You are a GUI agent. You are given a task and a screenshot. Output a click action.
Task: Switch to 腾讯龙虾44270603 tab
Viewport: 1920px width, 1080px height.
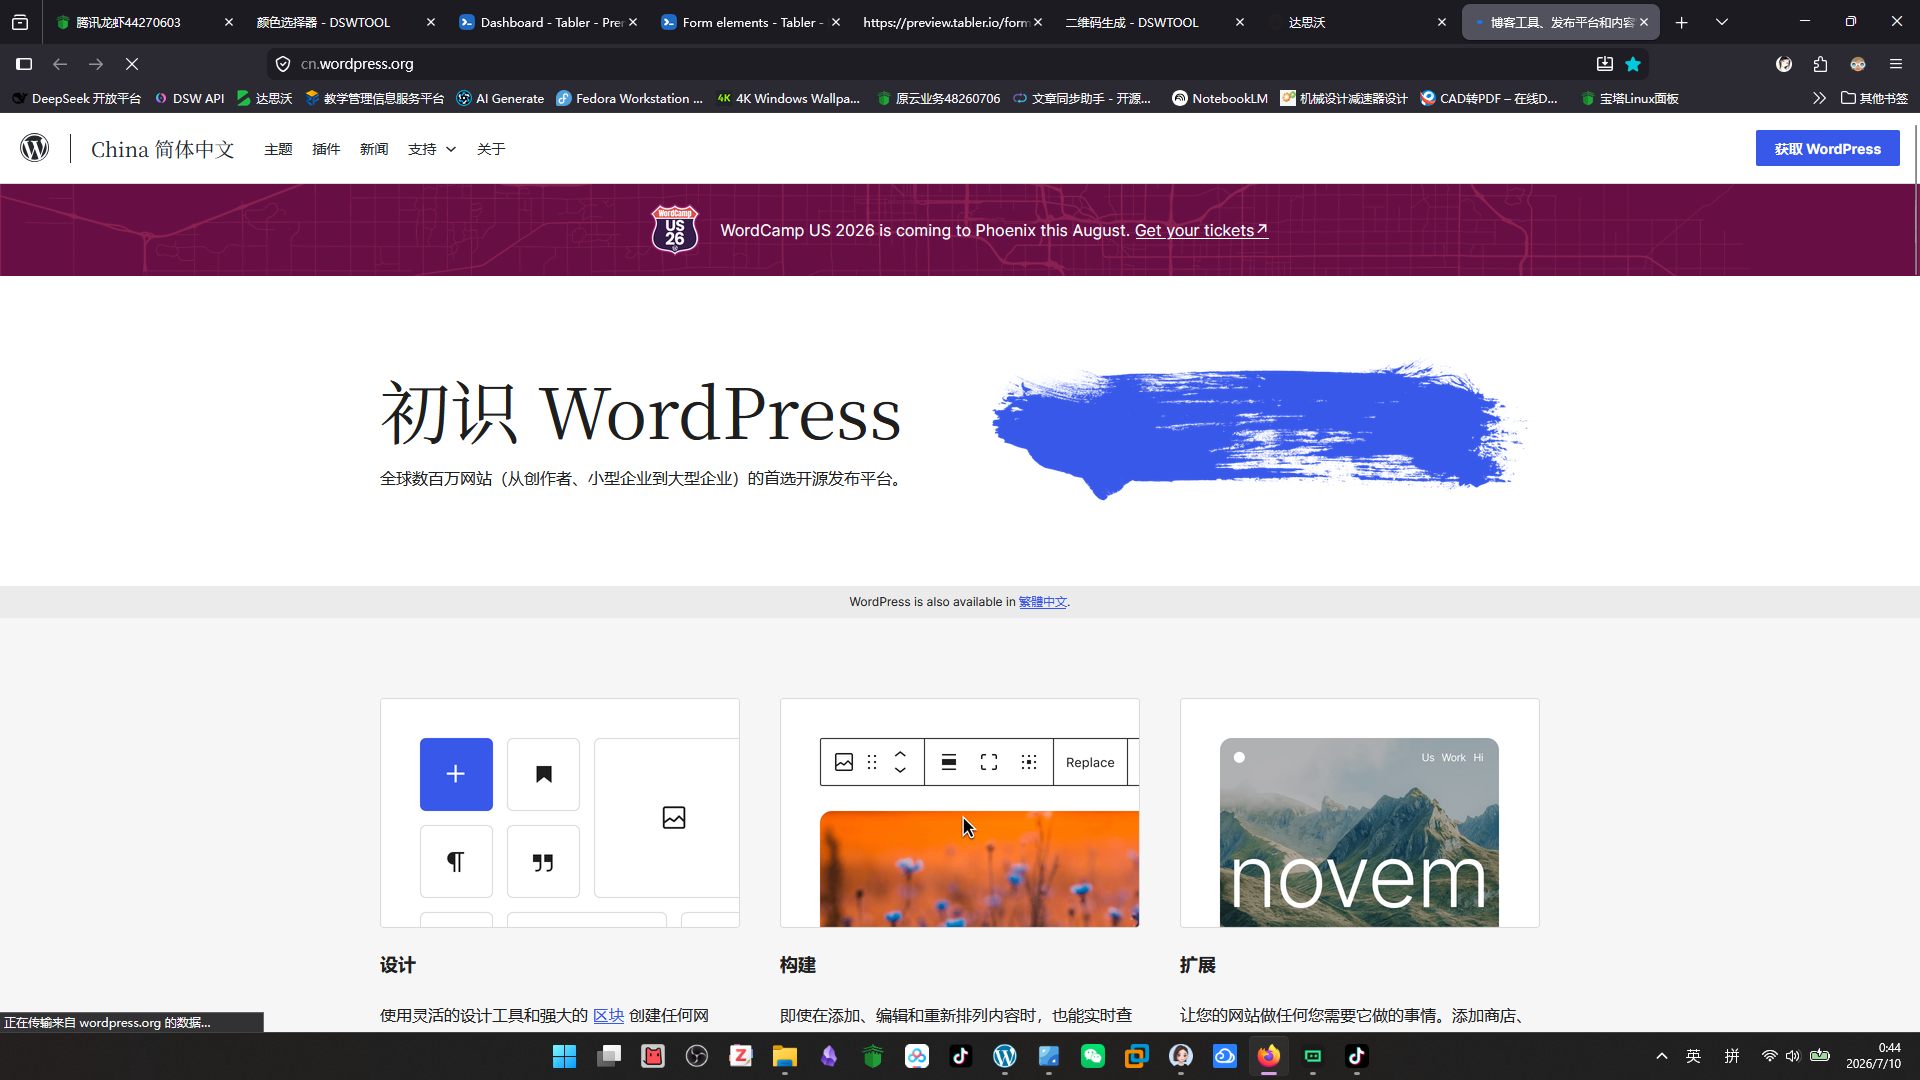(145, 22)
